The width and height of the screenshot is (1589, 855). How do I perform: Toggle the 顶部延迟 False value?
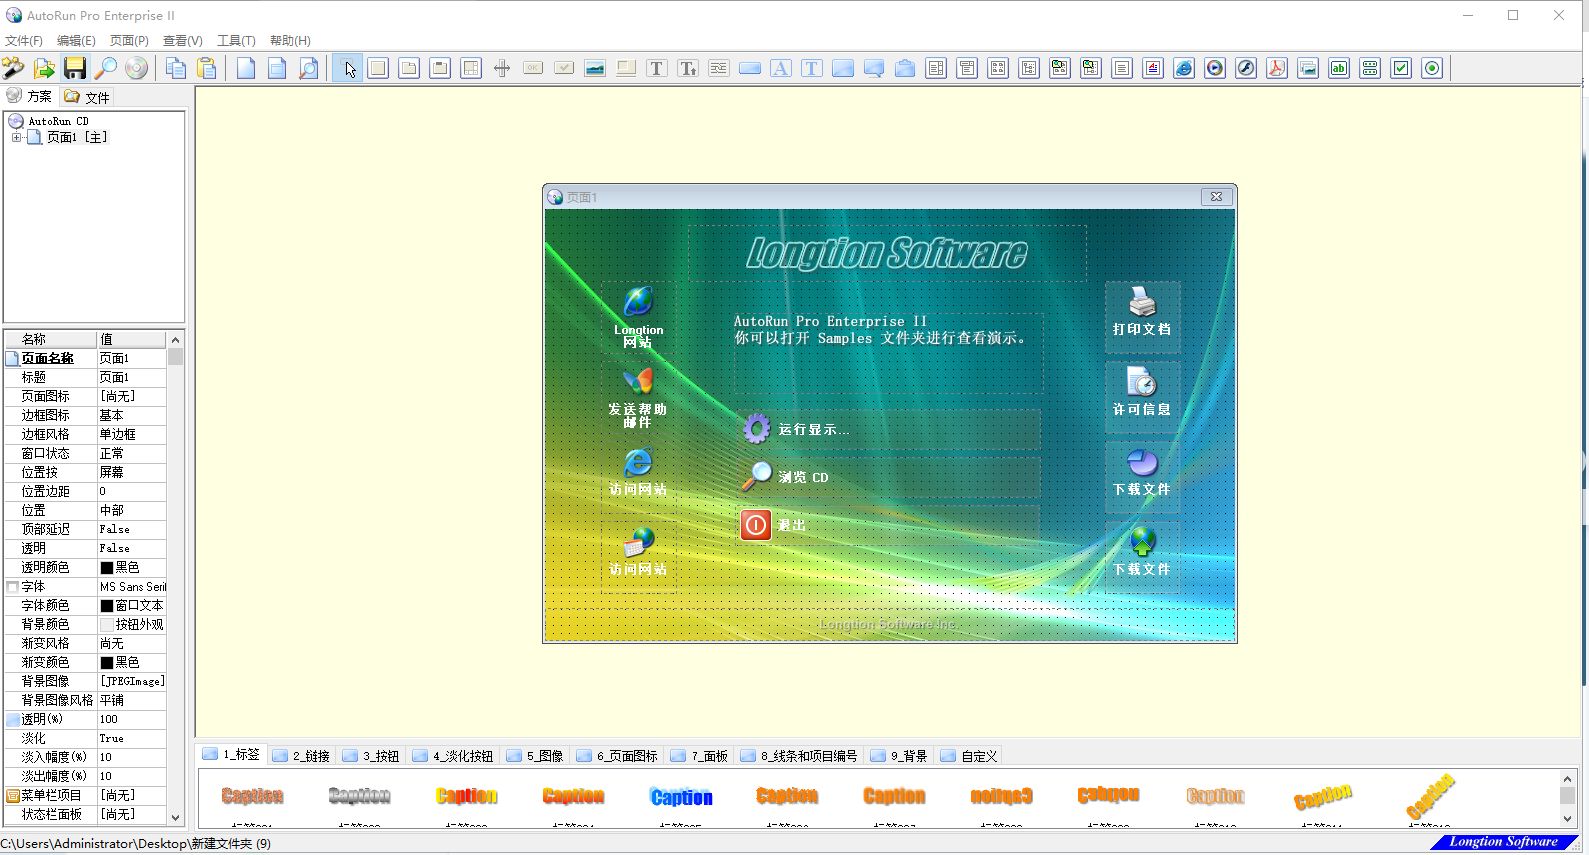pos(130,529)
